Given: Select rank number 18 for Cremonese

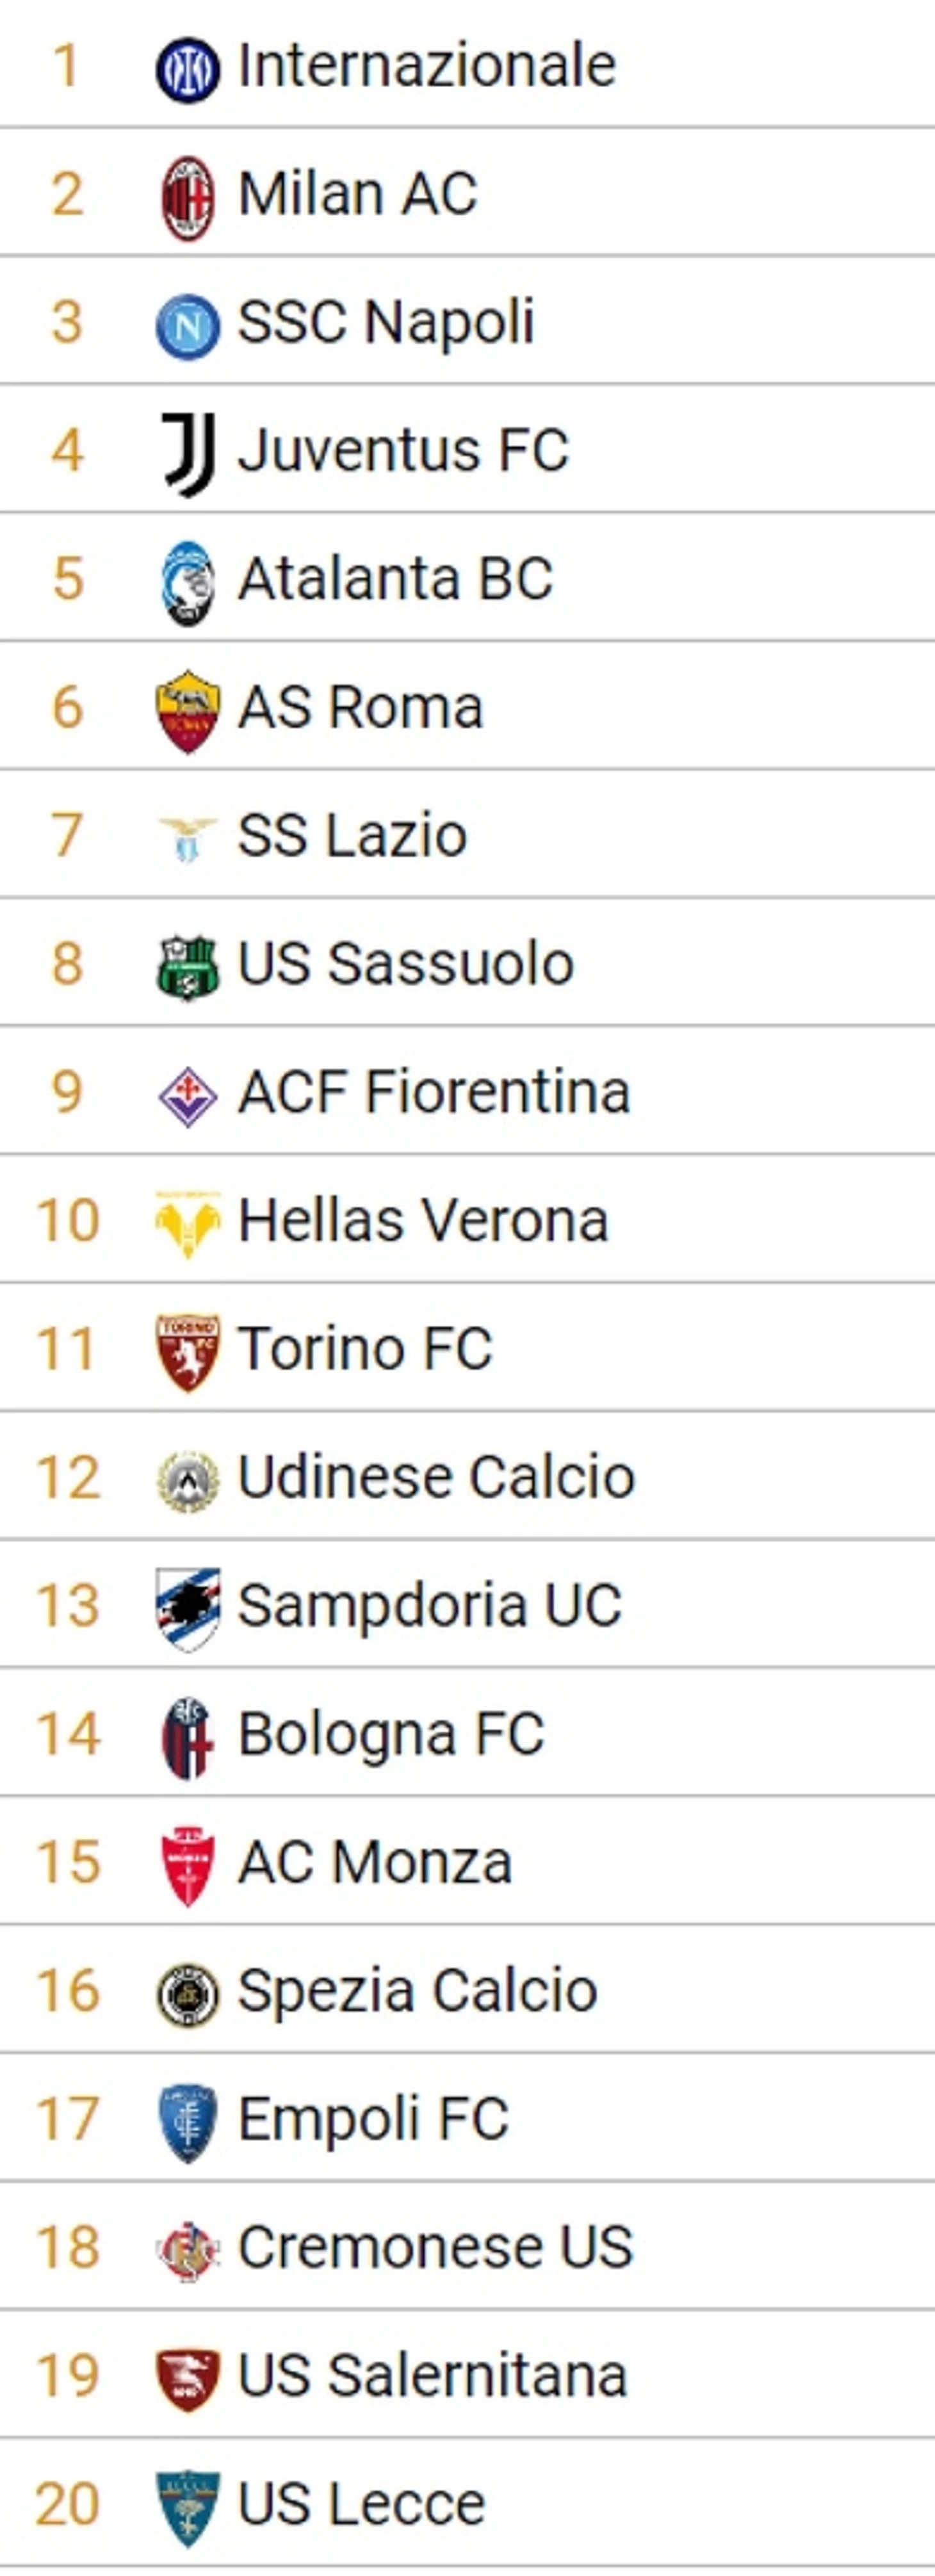Looking at the screenshot, I should pyautogui.click(x=67, y=2247).
